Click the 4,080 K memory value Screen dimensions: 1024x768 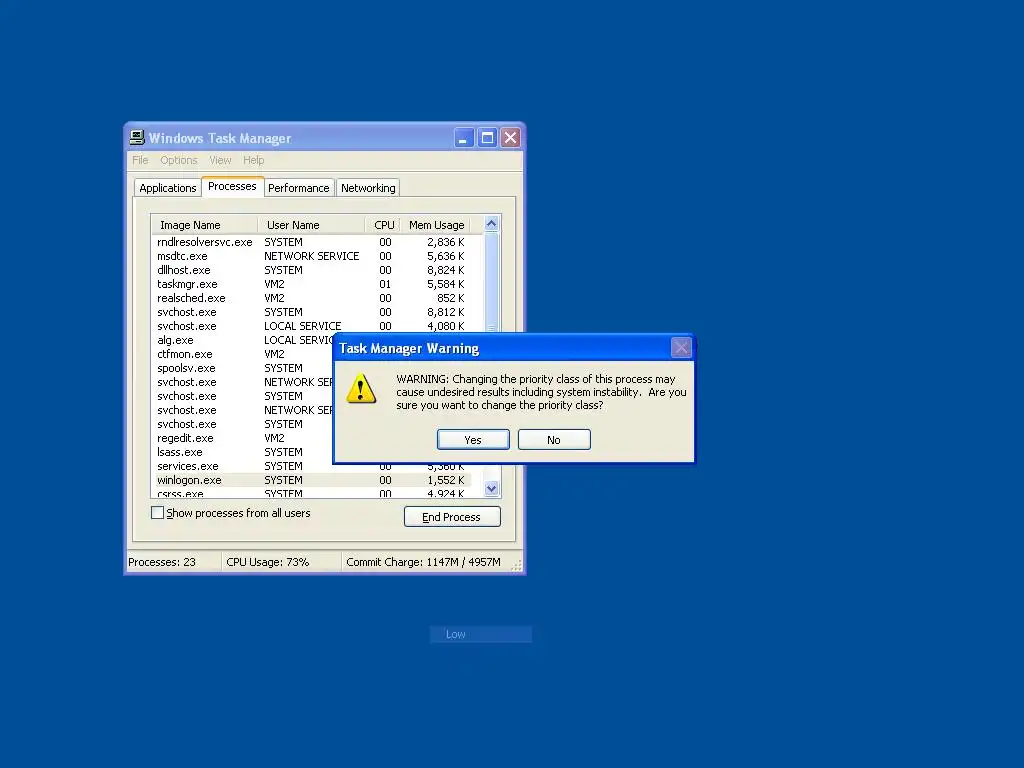click(445, 326)
